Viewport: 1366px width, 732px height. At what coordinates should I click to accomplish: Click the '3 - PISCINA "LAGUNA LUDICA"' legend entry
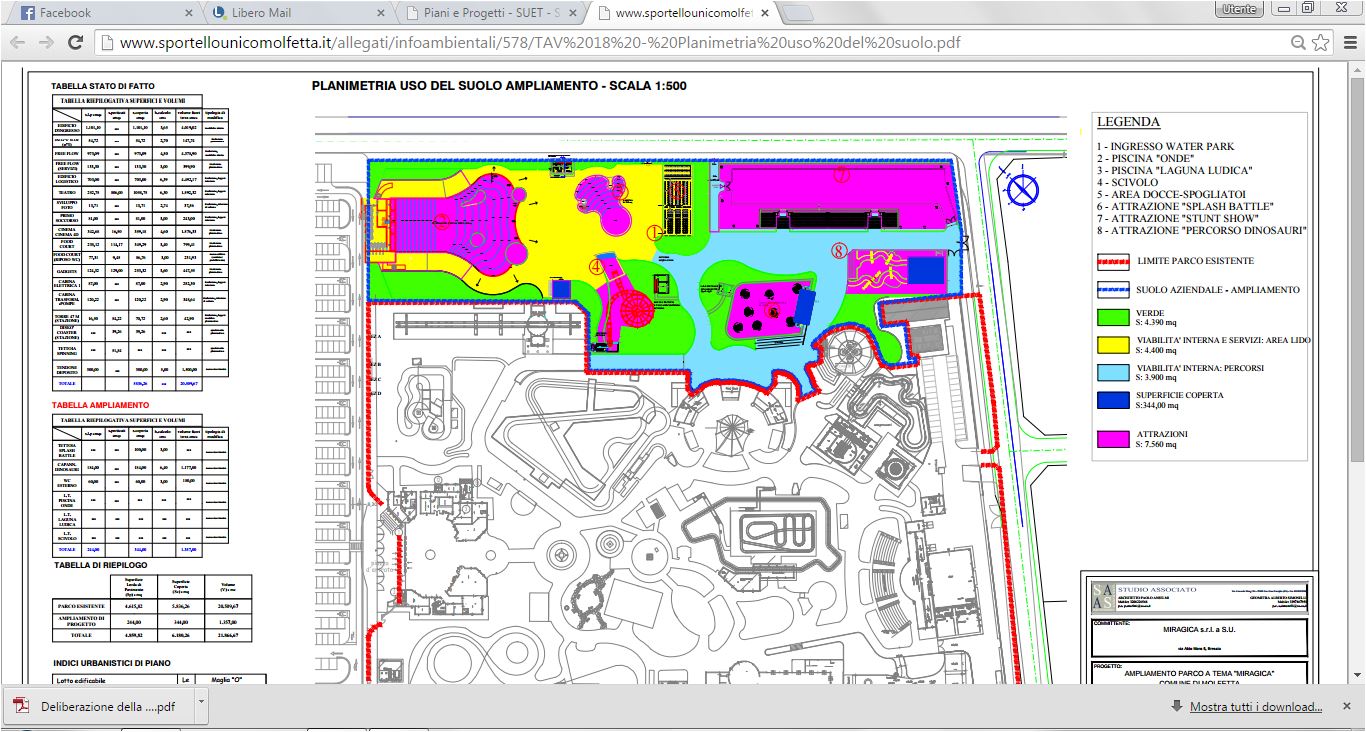pyautogui.click(x=1173, y=171)
